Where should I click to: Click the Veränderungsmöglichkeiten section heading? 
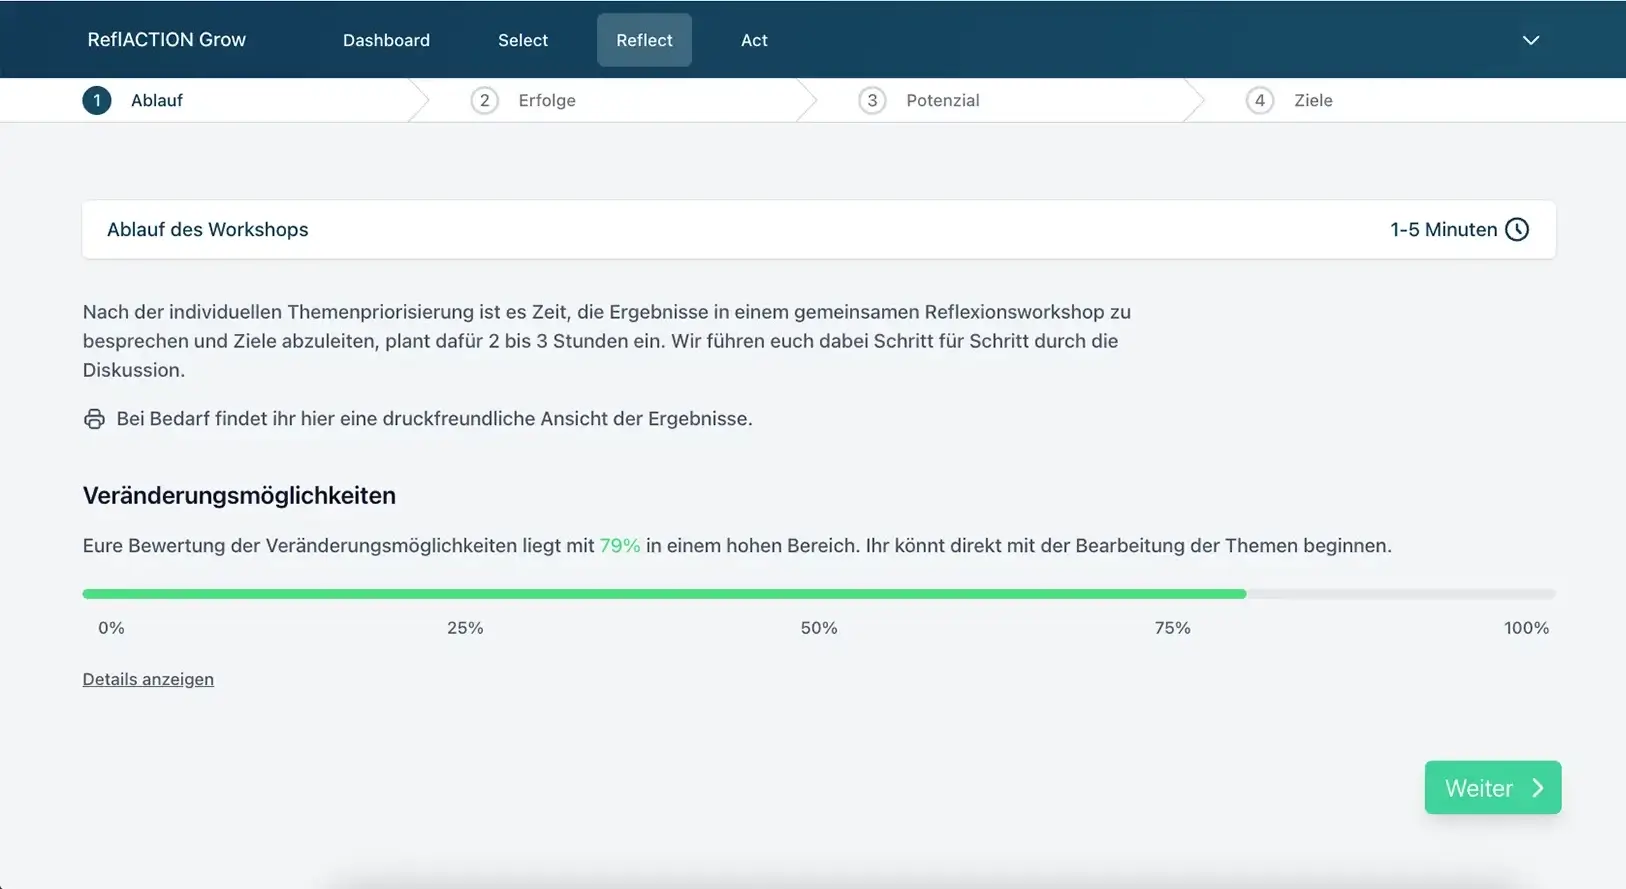click(x=239, y=496)
